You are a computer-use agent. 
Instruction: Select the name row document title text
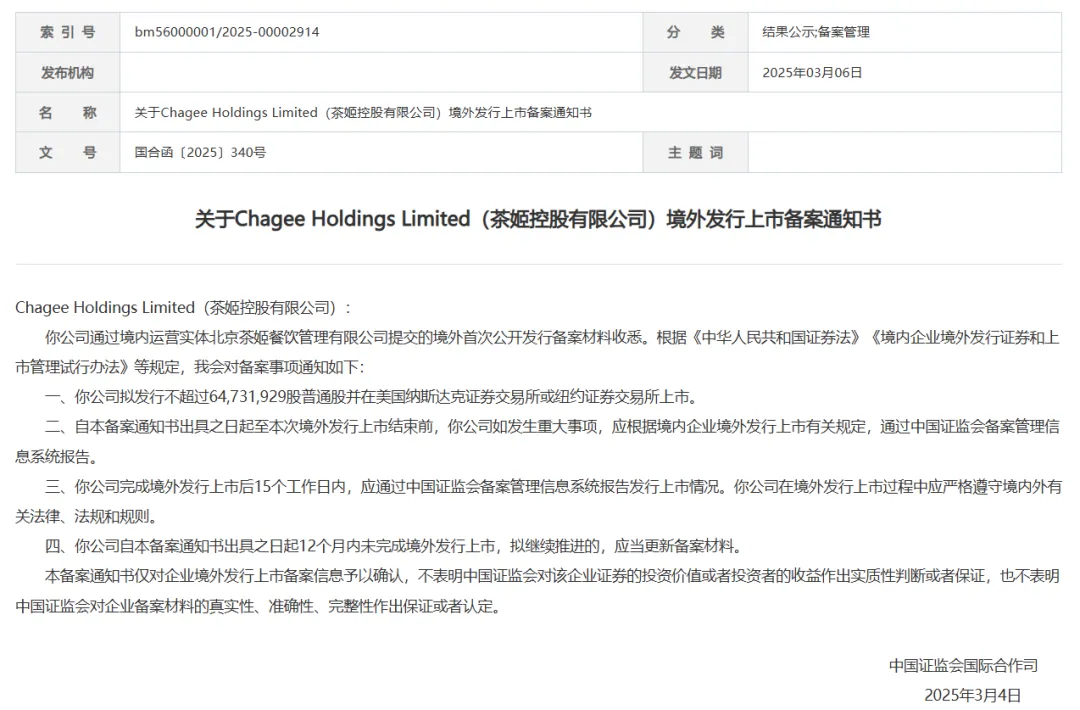(x=363, y=112)
